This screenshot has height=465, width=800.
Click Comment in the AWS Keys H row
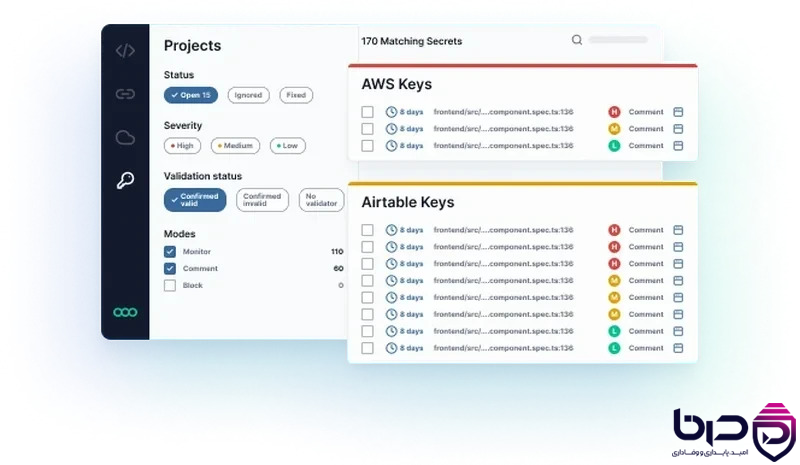[646, 112]
